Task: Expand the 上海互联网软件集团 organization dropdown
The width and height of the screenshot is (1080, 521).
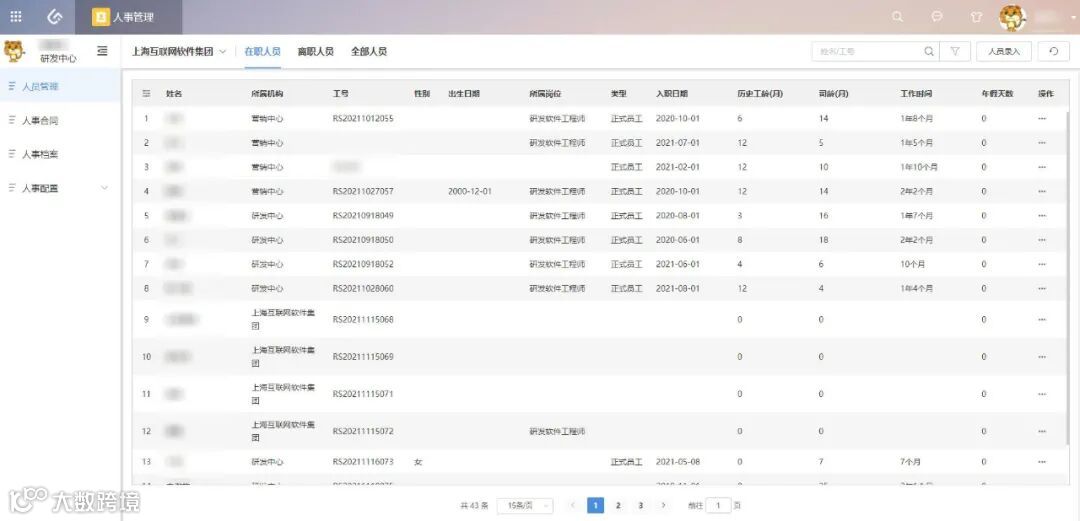Action: tap(179, 51)
